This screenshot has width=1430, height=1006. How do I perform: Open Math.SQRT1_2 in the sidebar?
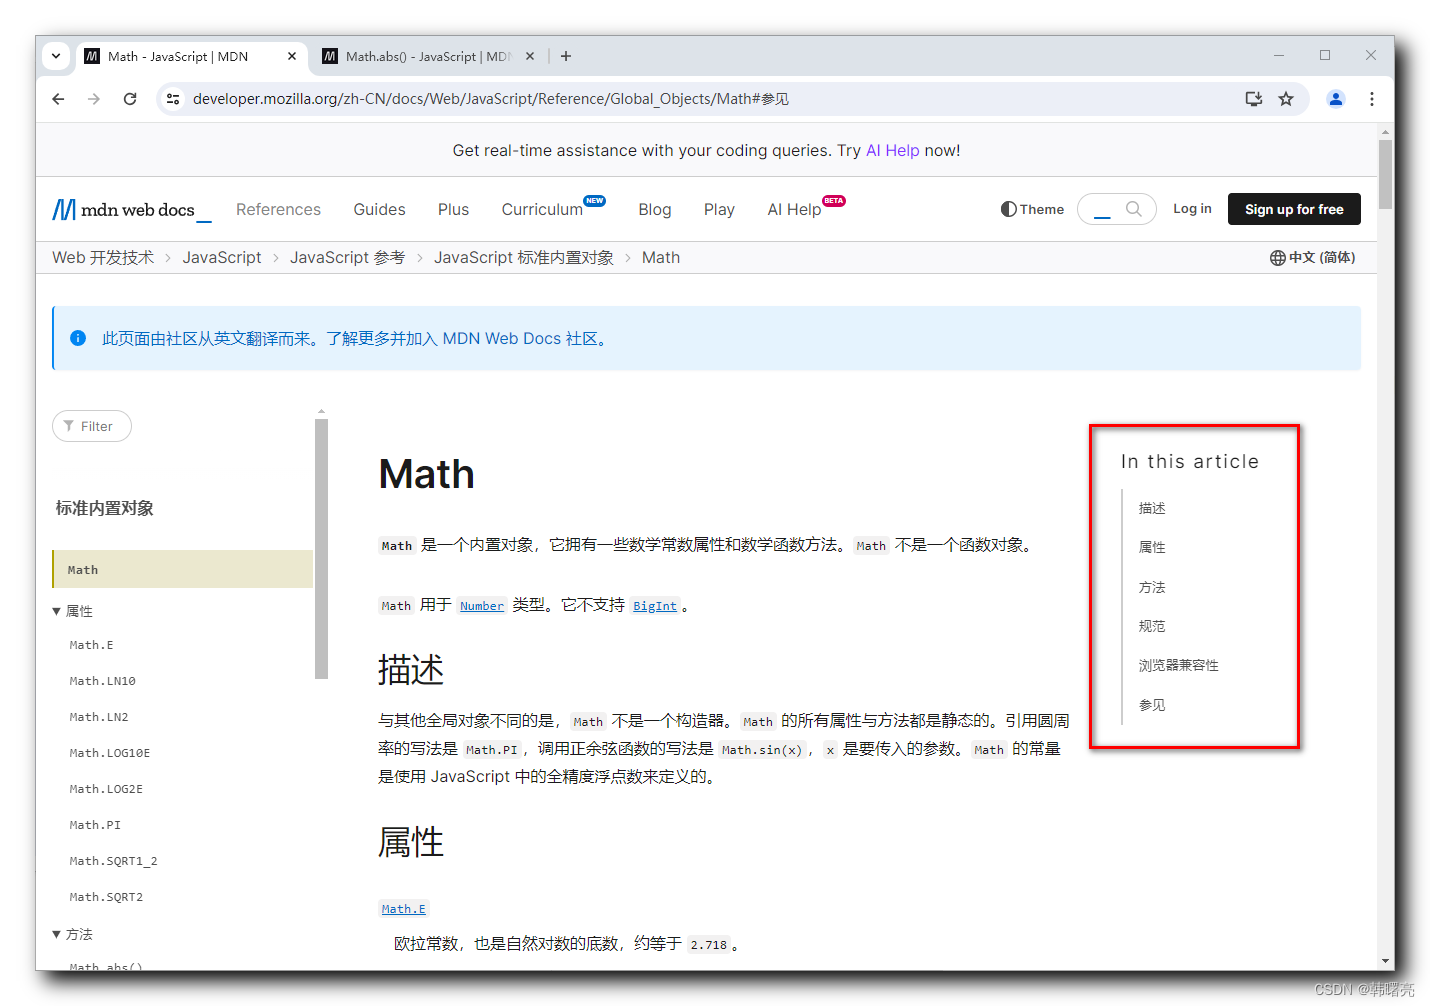113,862
